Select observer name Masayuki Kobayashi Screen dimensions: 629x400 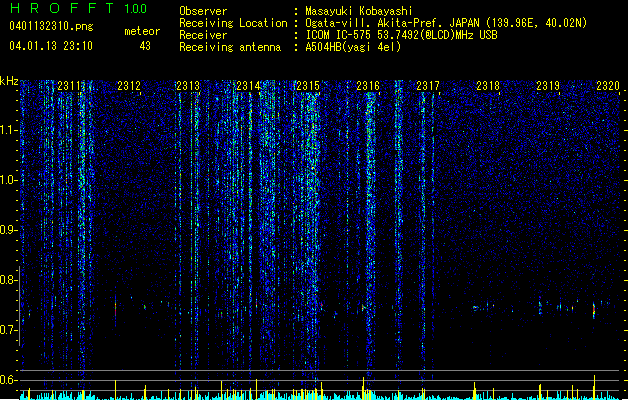tap(359, 11)
